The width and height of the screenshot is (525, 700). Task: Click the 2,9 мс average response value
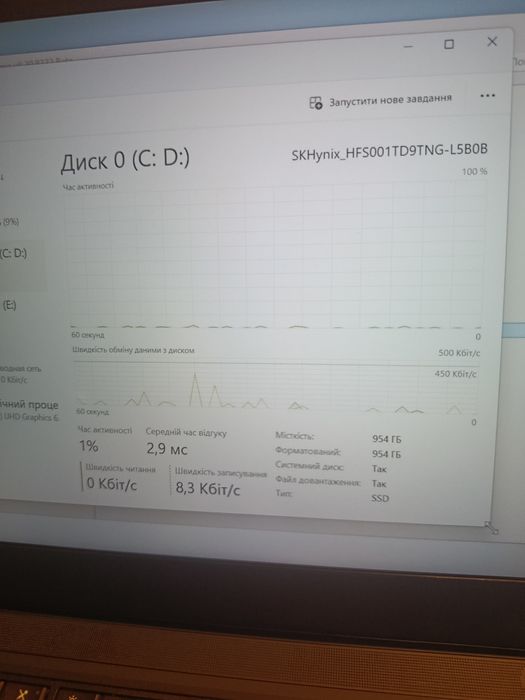point(167,449)
